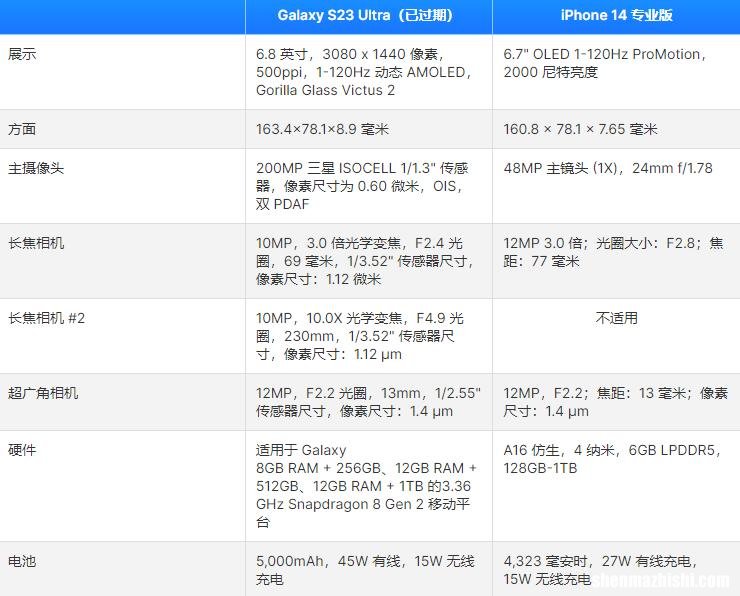The image size is (740, 596).
Task: Click the 200MP 三星 ISOCELL main camera cell
Action: [x=369, y=186]
